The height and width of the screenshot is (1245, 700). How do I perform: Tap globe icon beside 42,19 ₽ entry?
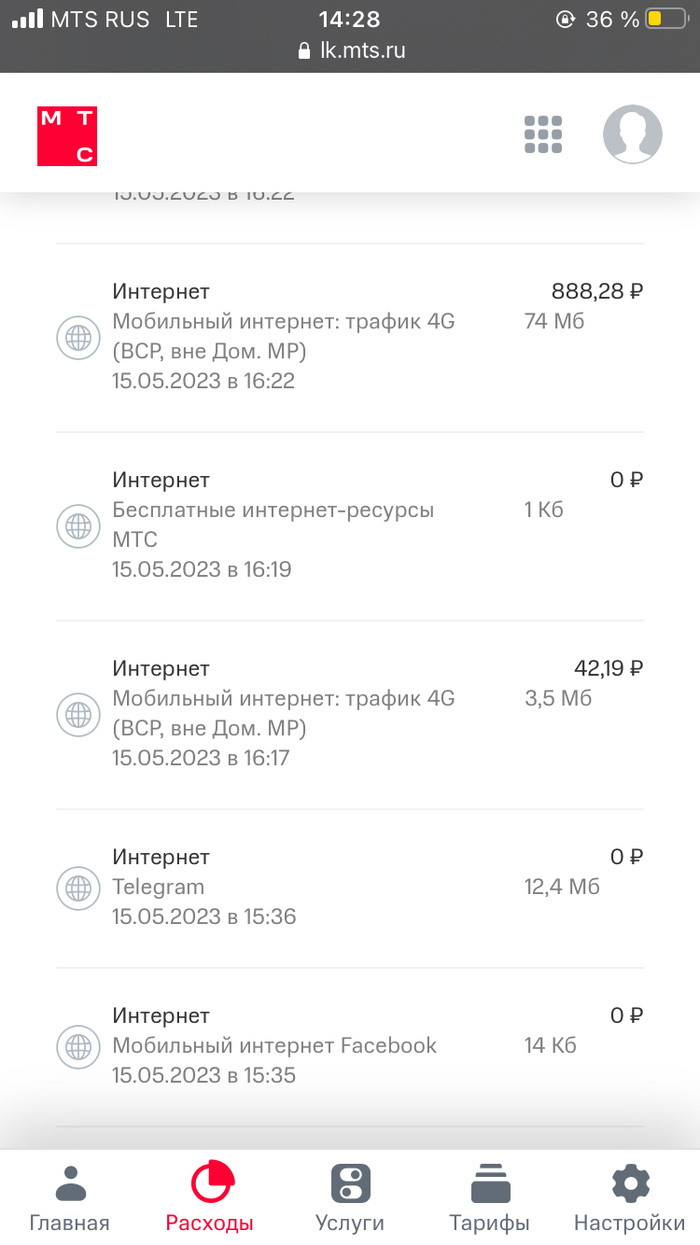click(78, 714)
